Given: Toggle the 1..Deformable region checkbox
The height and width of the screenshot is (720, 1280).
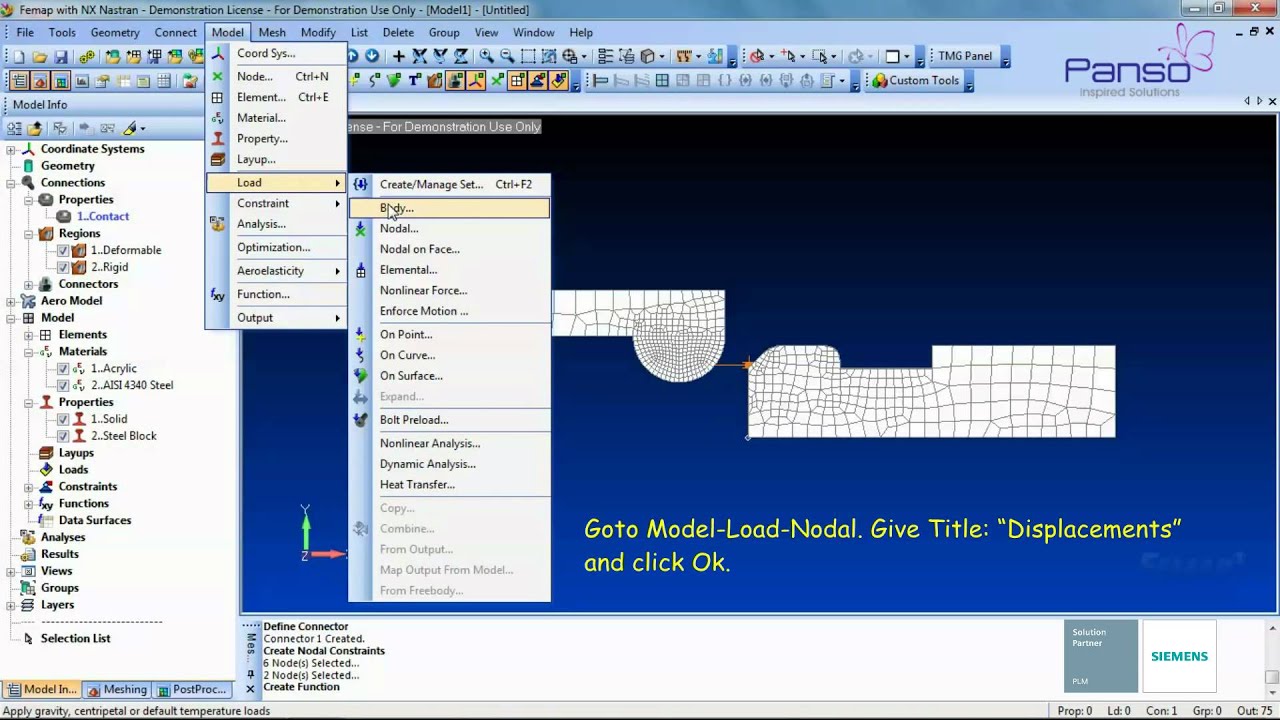Looking at the screenshot, I should 63,251.
